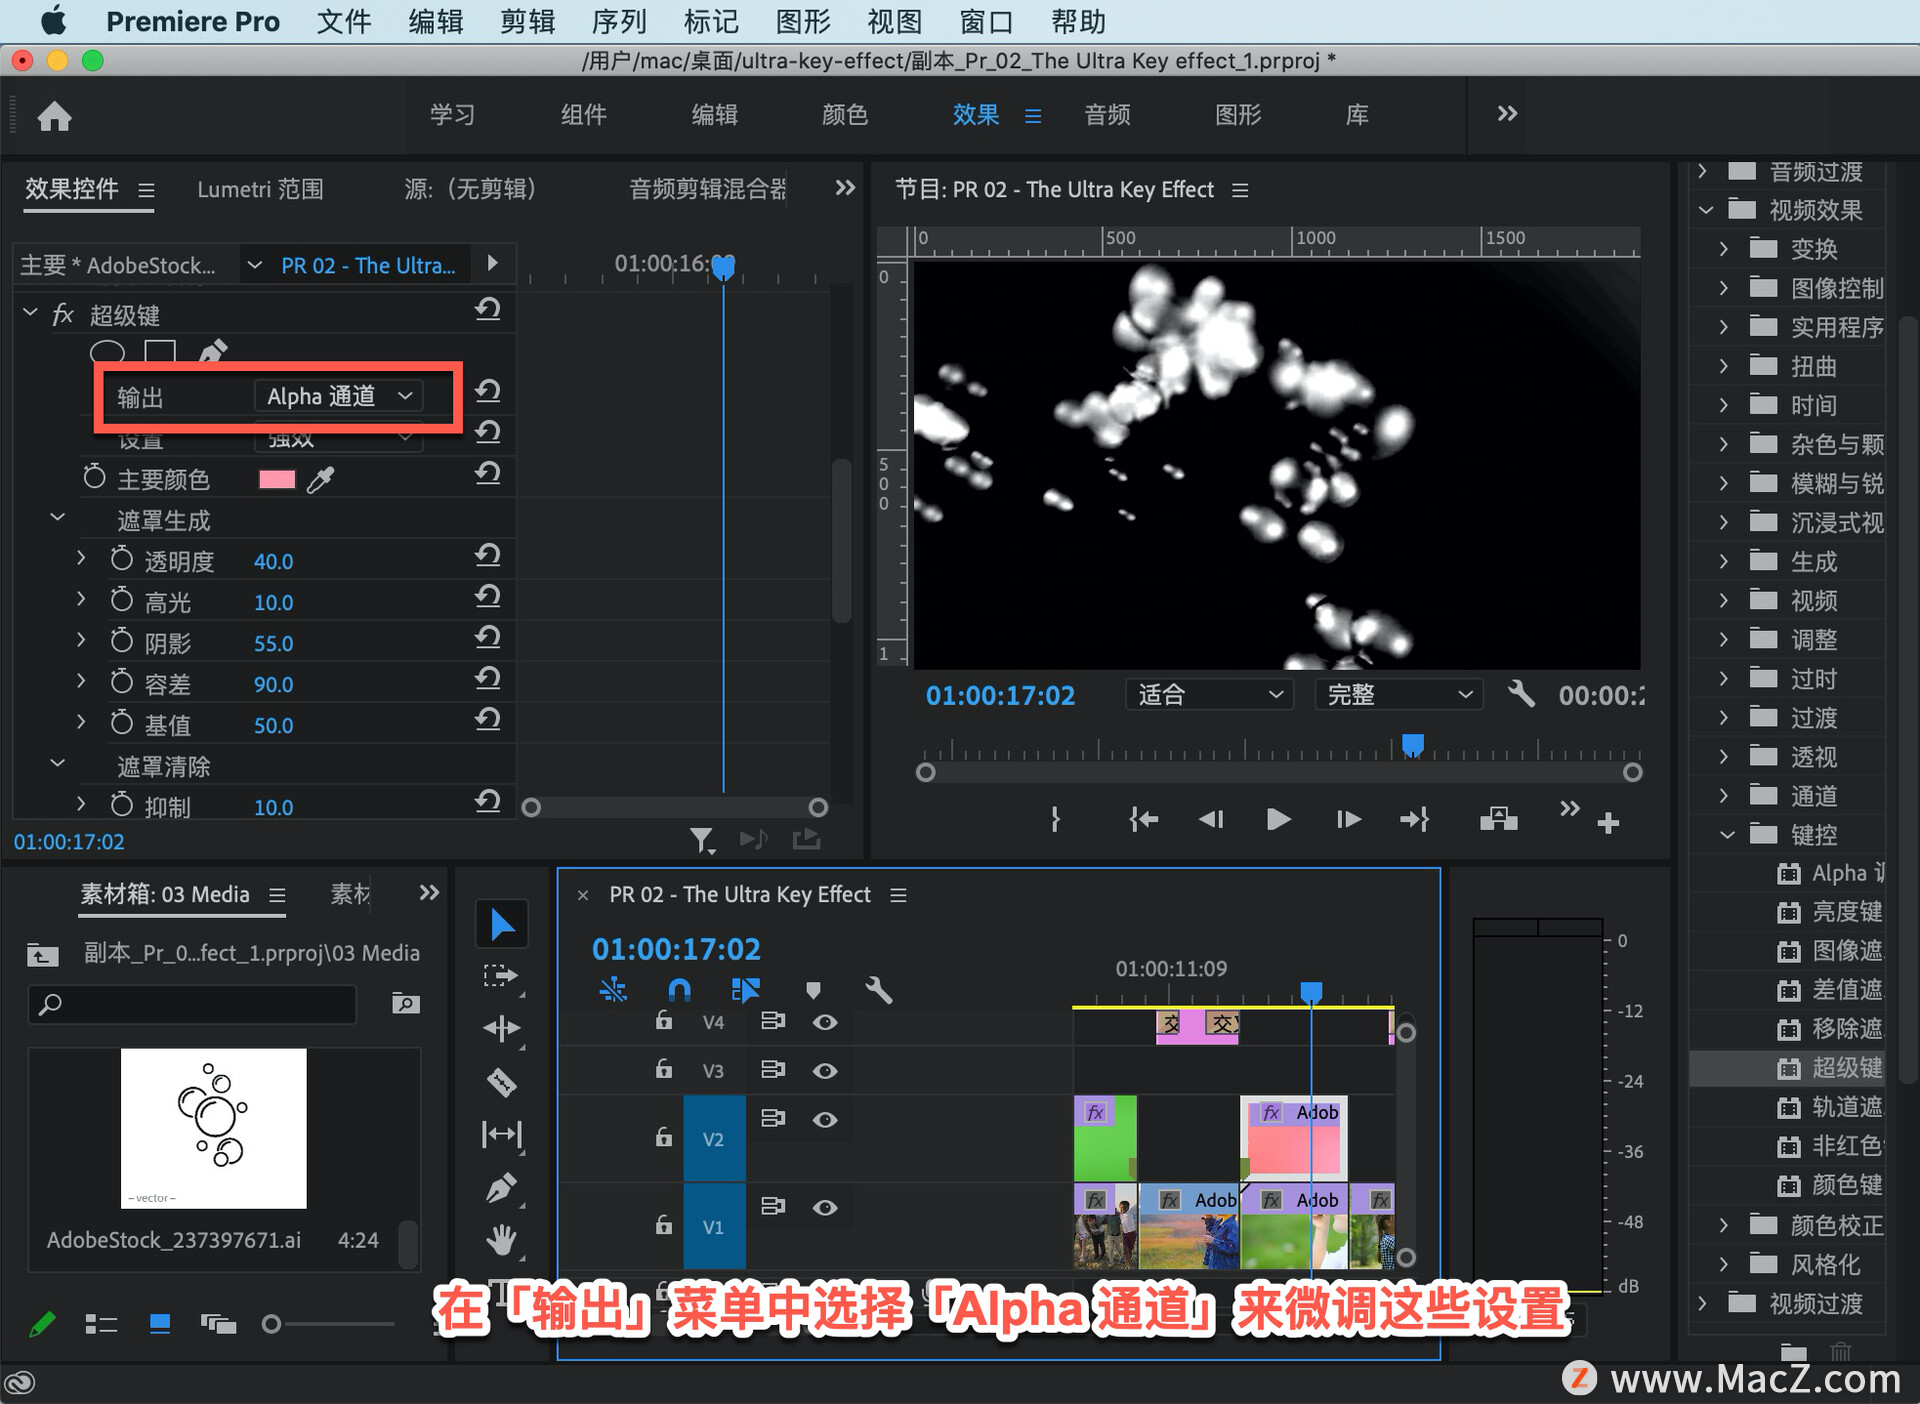Image resolution: width=1920 pixels, height=1404 pixels.
Task: Collapse the 视频效果 folder
Action: (x=1706, y=210)
